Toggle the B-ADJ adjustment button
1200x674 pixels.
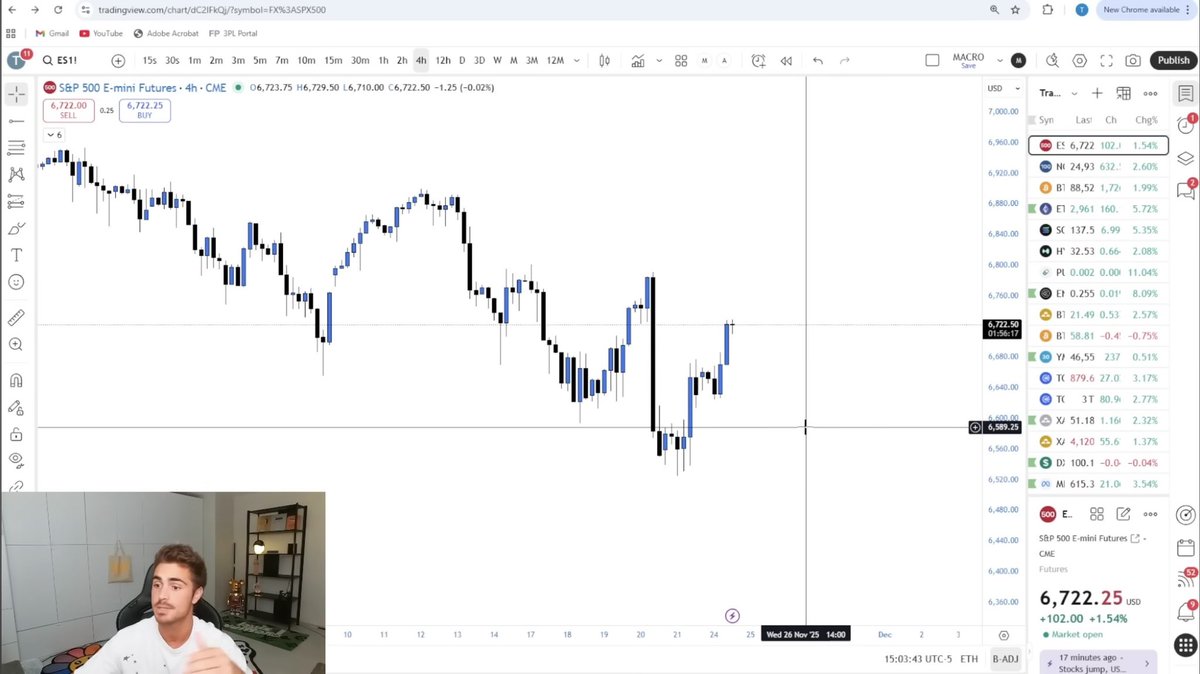(1006, 659)
